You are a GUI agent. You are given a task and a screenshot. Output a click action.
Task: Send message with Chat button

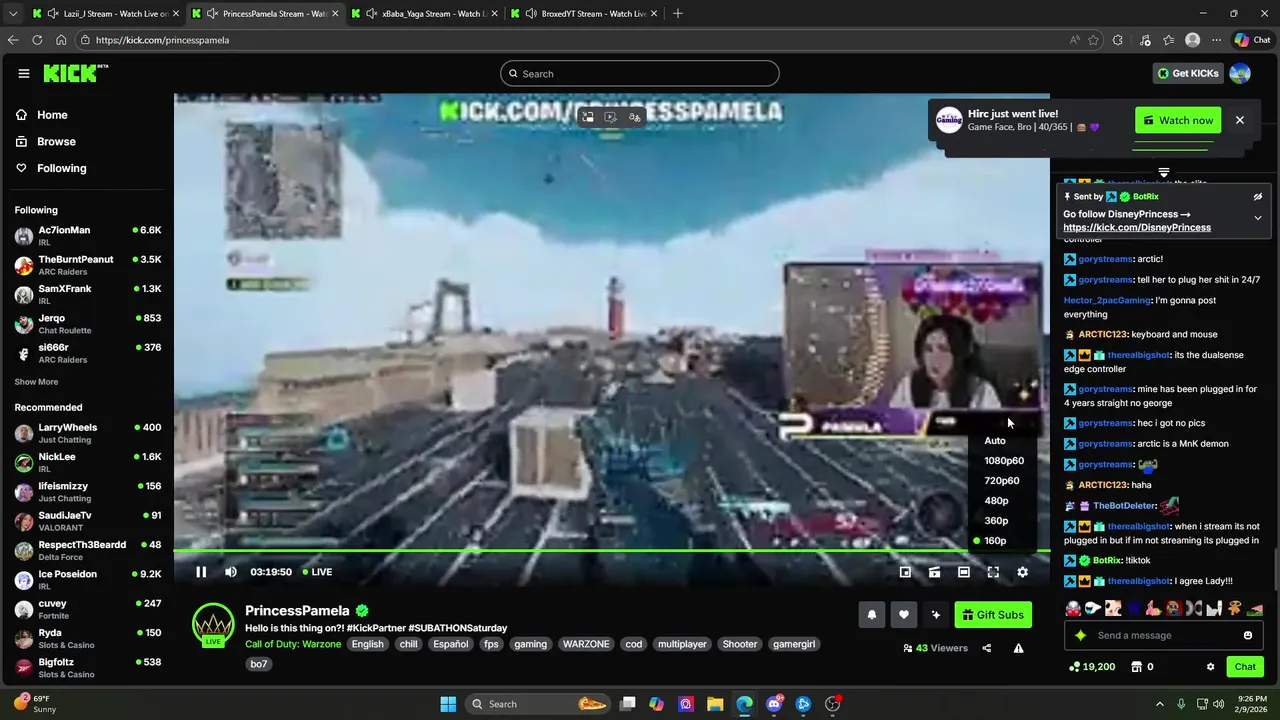point(1245,667)
